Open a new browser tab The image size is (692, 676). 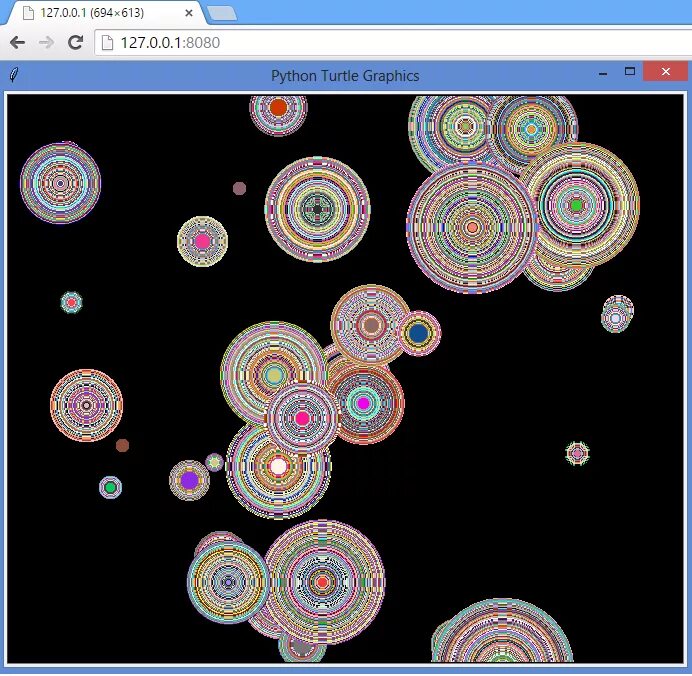222,13
